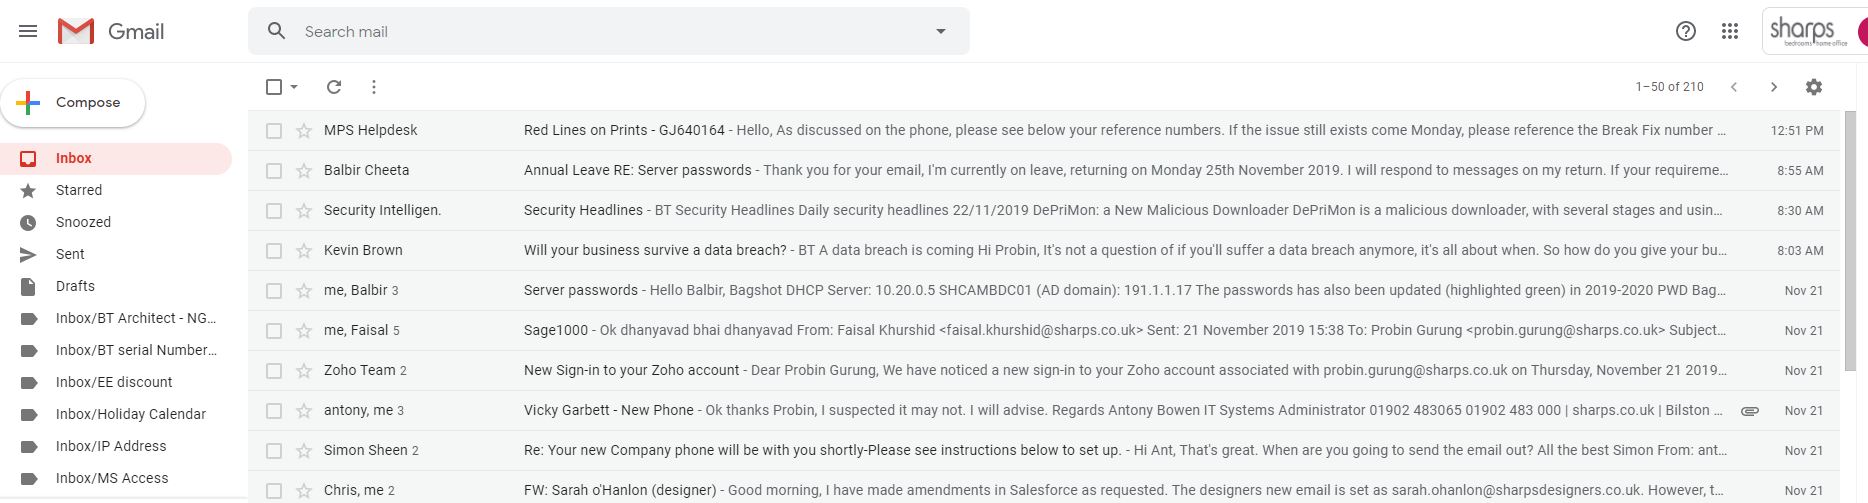
Task: Tick the checkbox for Kevin Brown email
Action: coord(274,250)
